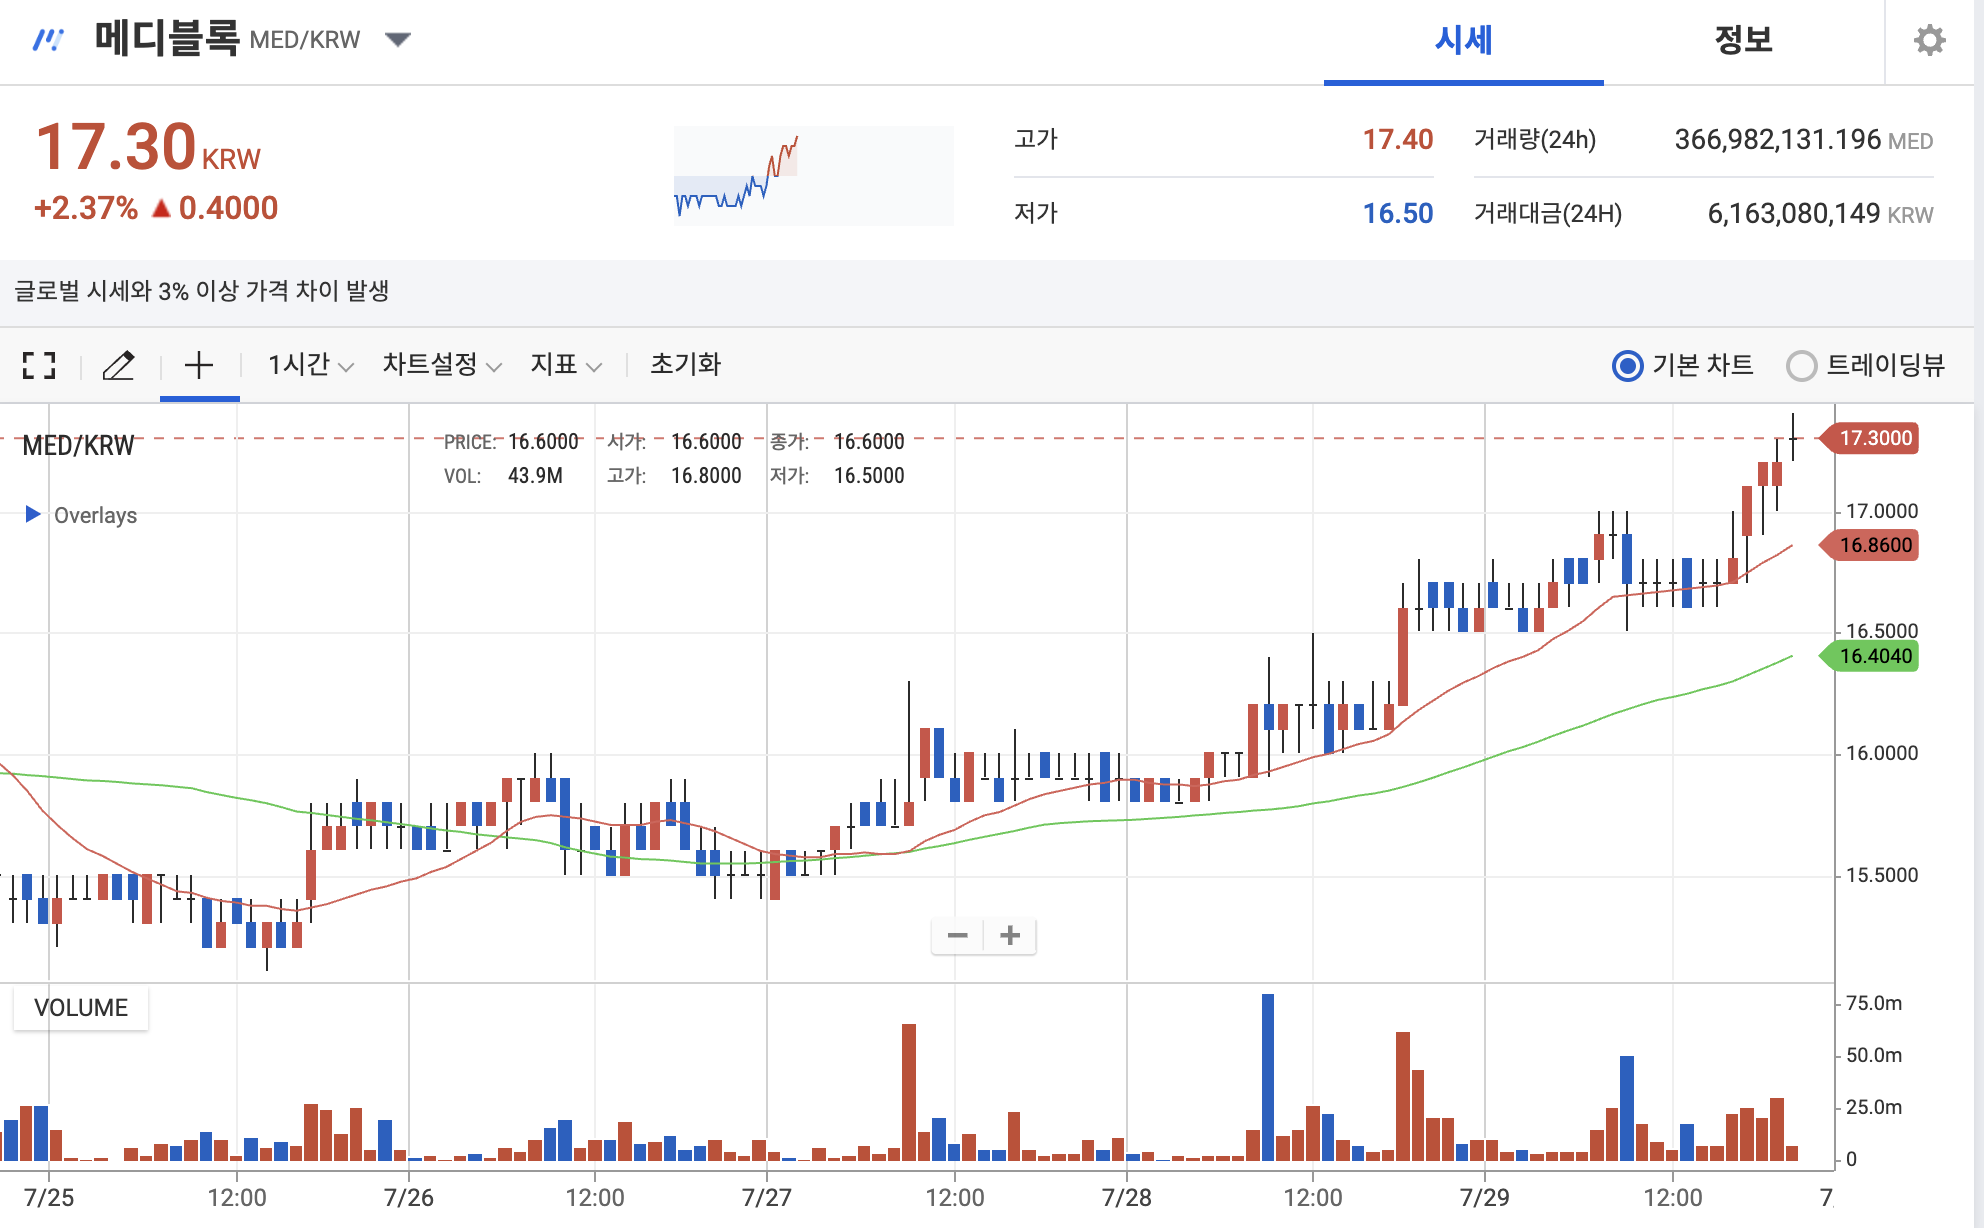
Task: Open the MED/KRW market dropdown arrow
Action: pos(398,40)
